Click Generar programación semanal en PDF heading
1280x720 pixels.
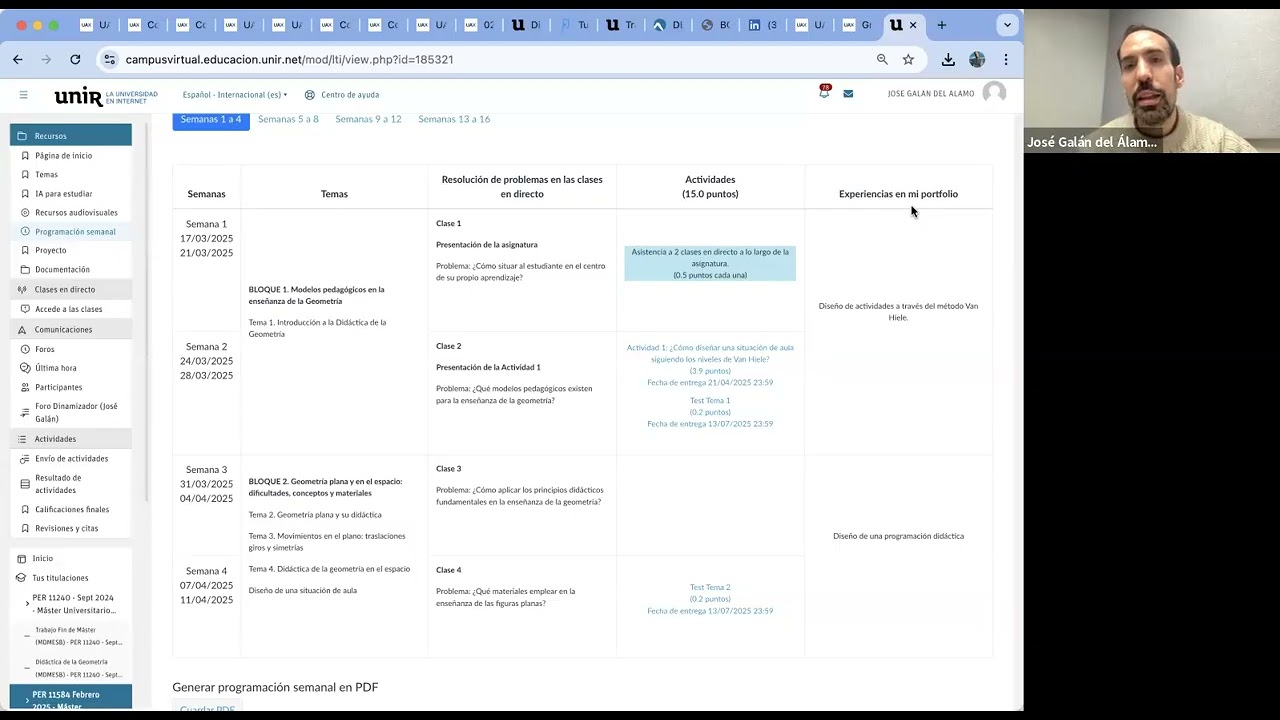[275, 688]
